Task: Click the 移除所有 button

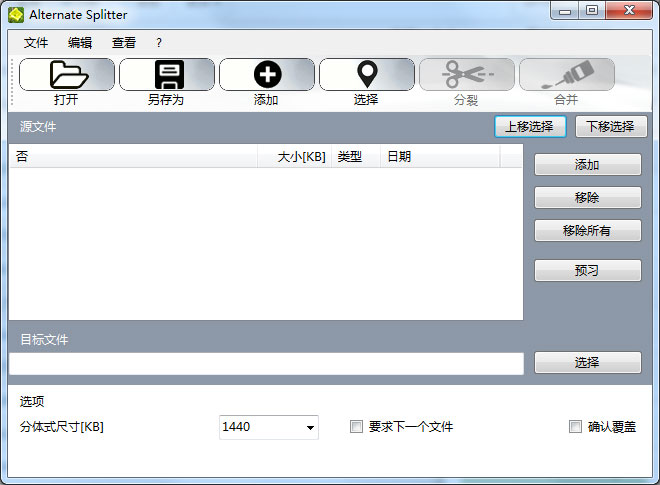Action: 588,230
